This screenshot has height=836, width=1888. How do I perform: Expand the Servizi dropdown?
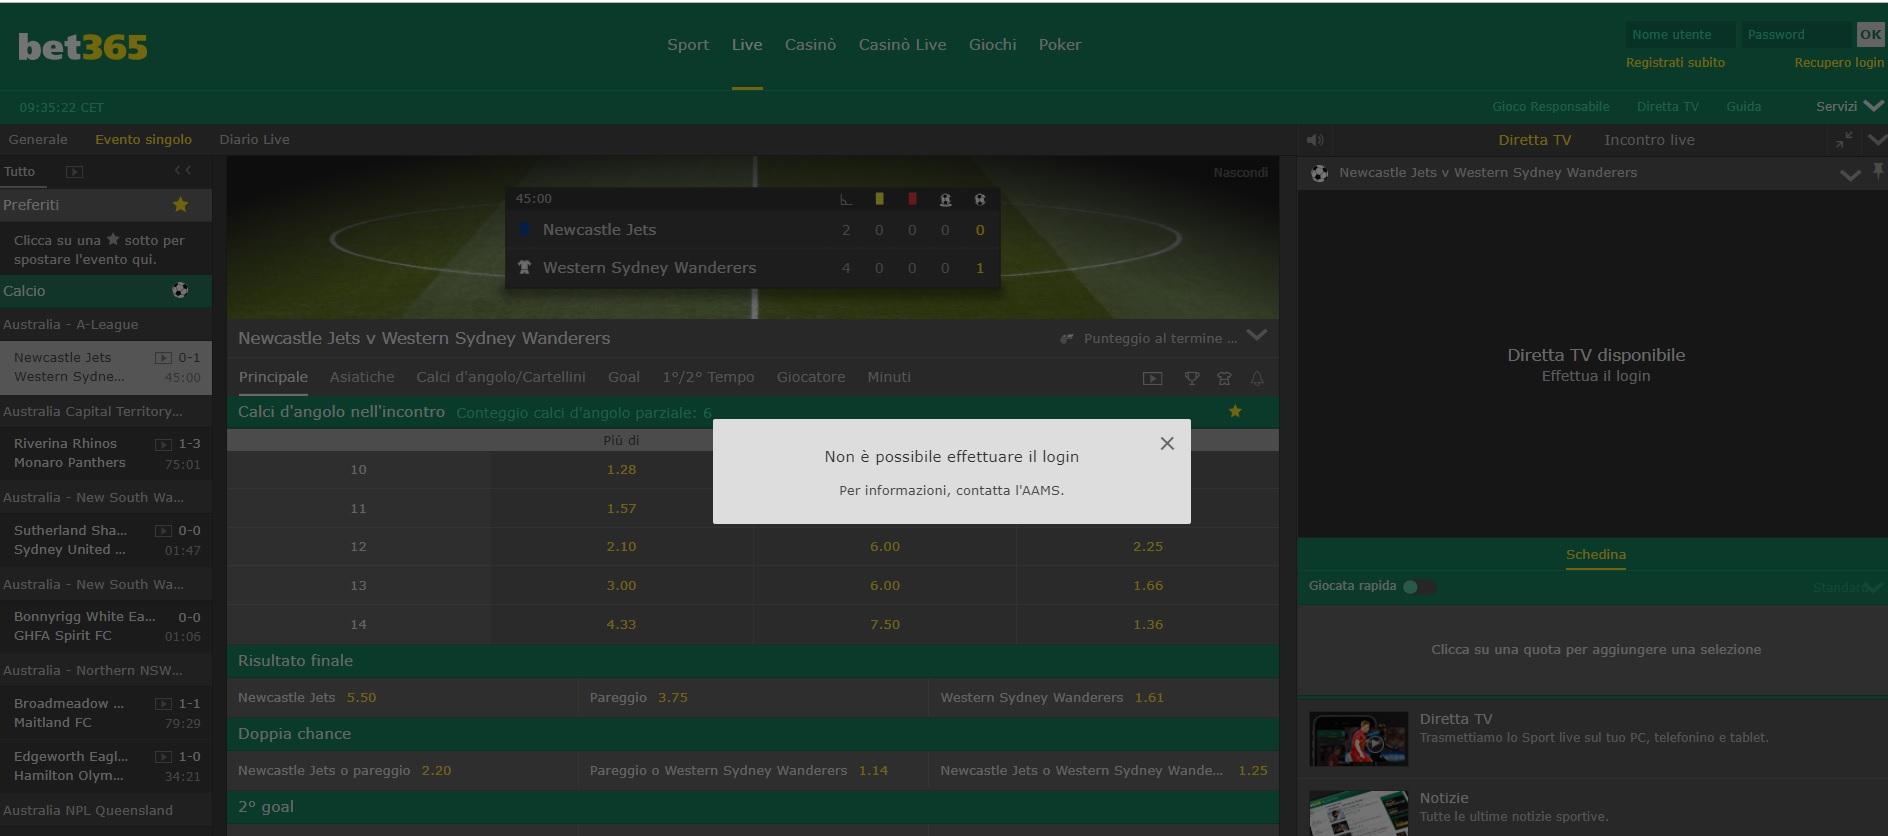click(1849, 106)
